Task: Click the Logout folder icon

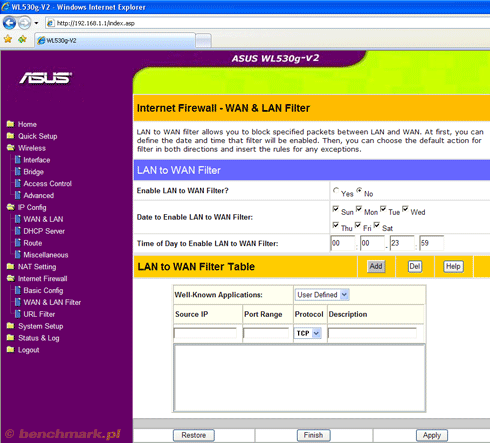Action: (10, 349)
